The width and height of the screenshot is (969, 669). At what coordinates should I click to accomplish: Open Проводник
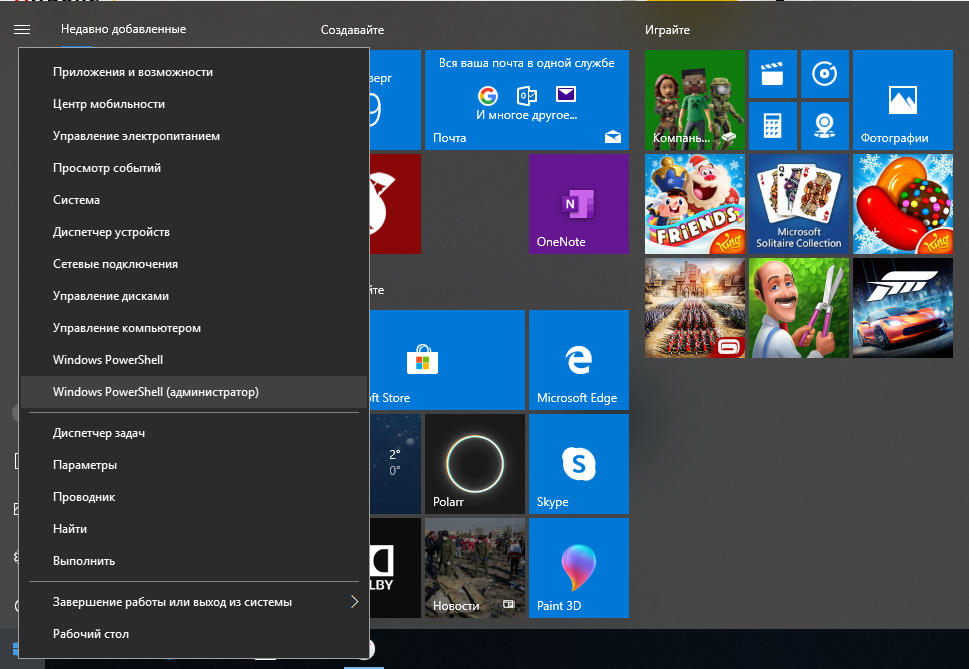[x=194, y=497]
